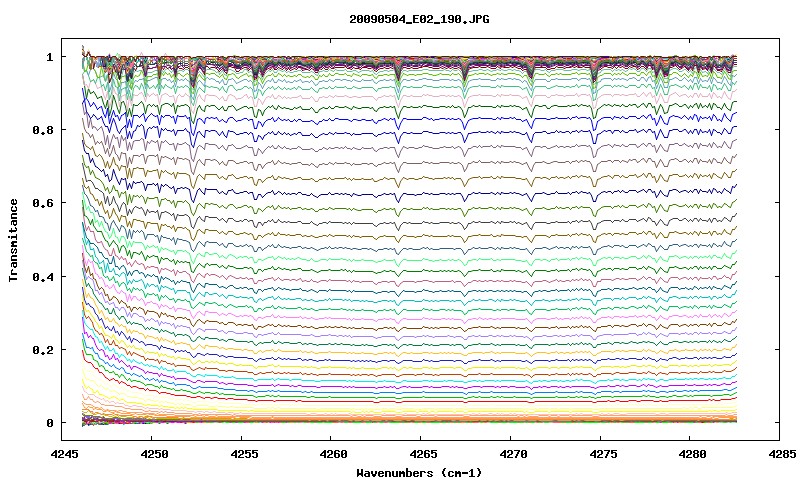Click the y-axis tick label 1
This screenshot has height=480, width=800.
coord(49,57)
